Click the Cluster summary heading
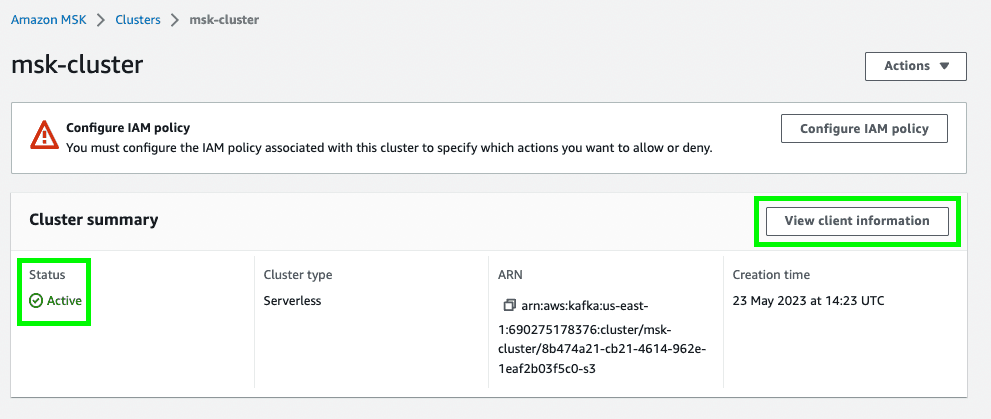The image size is (991, 419). [x=94, y=220]
